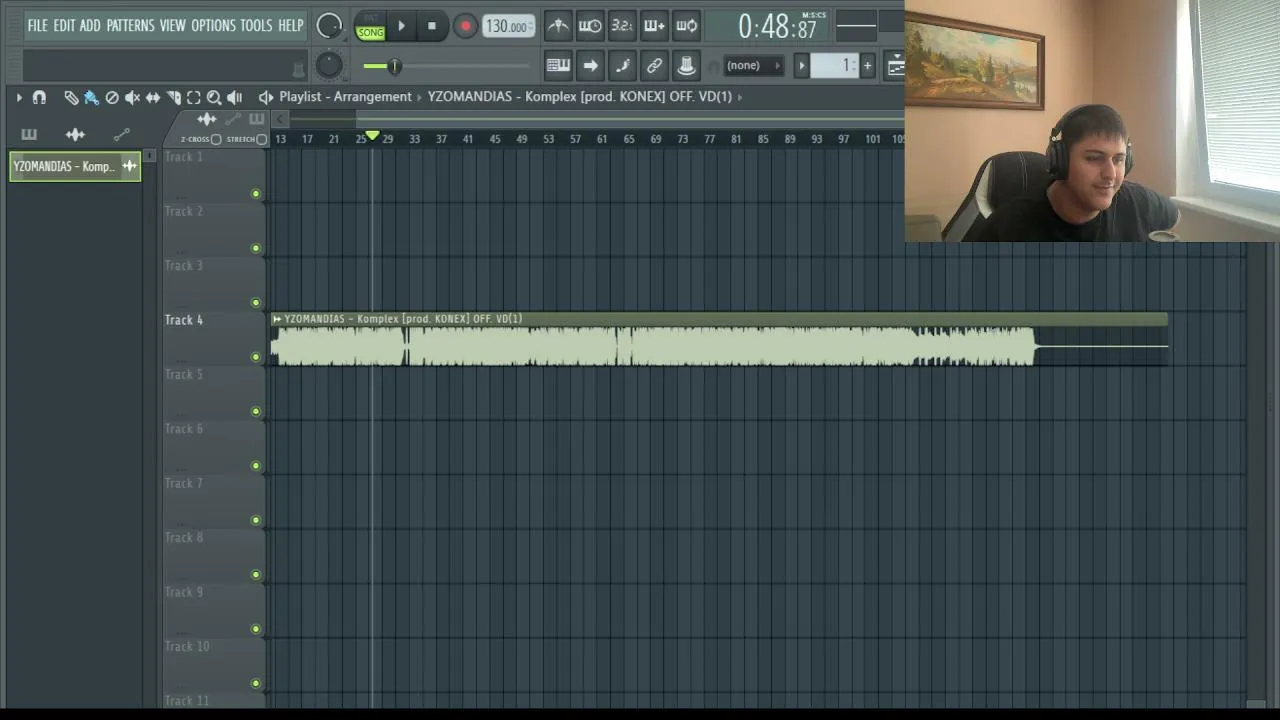The image size is (1280, 720).
Task: Open the PATTERNS menu
Action: (130, 25)
